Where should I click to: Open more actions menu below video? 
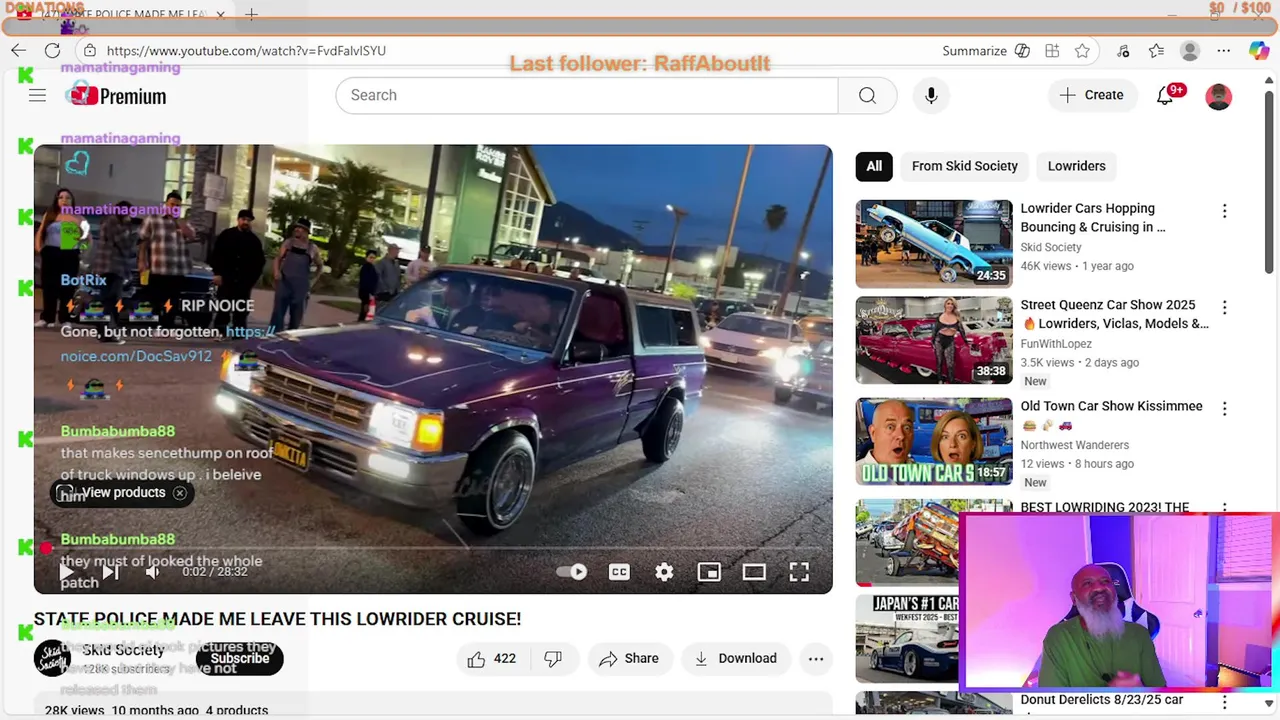click(x=816, y=658)
